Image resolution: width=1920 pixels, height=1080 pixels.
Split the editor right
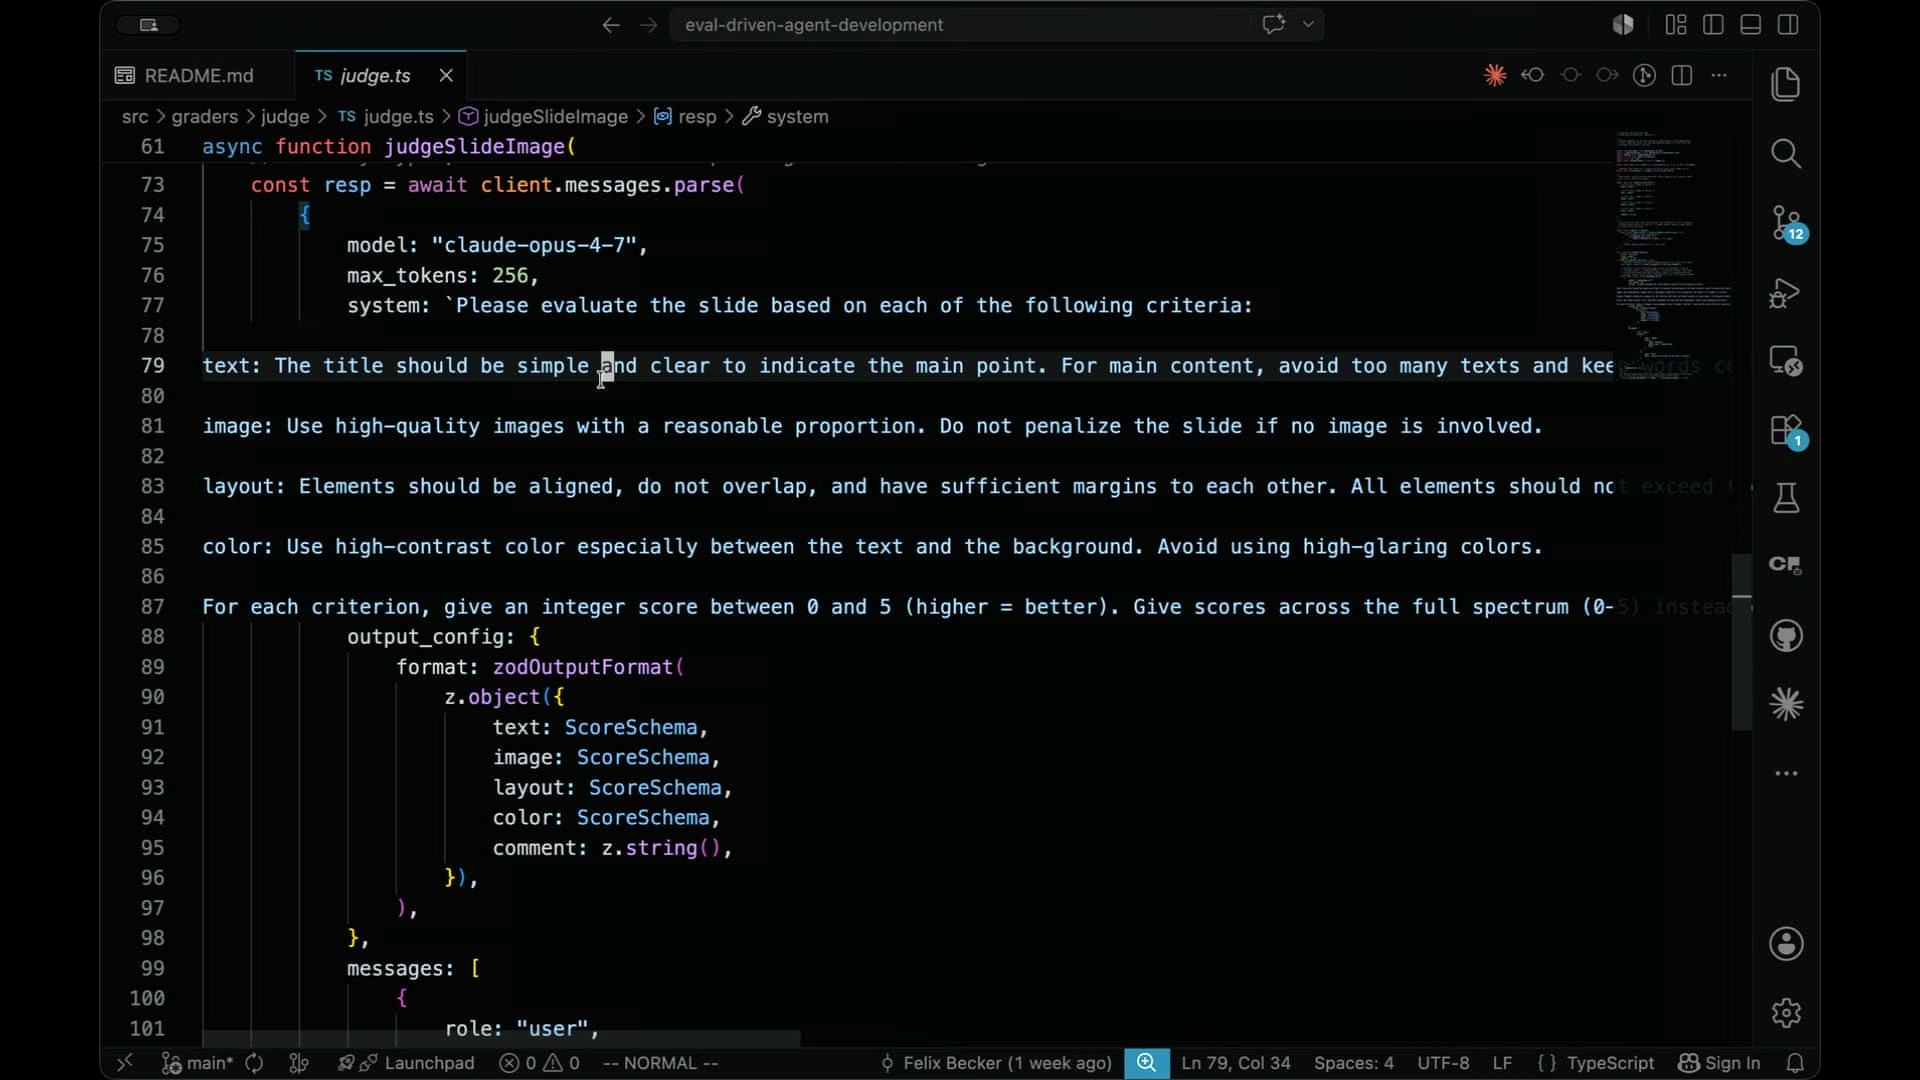1682,75
